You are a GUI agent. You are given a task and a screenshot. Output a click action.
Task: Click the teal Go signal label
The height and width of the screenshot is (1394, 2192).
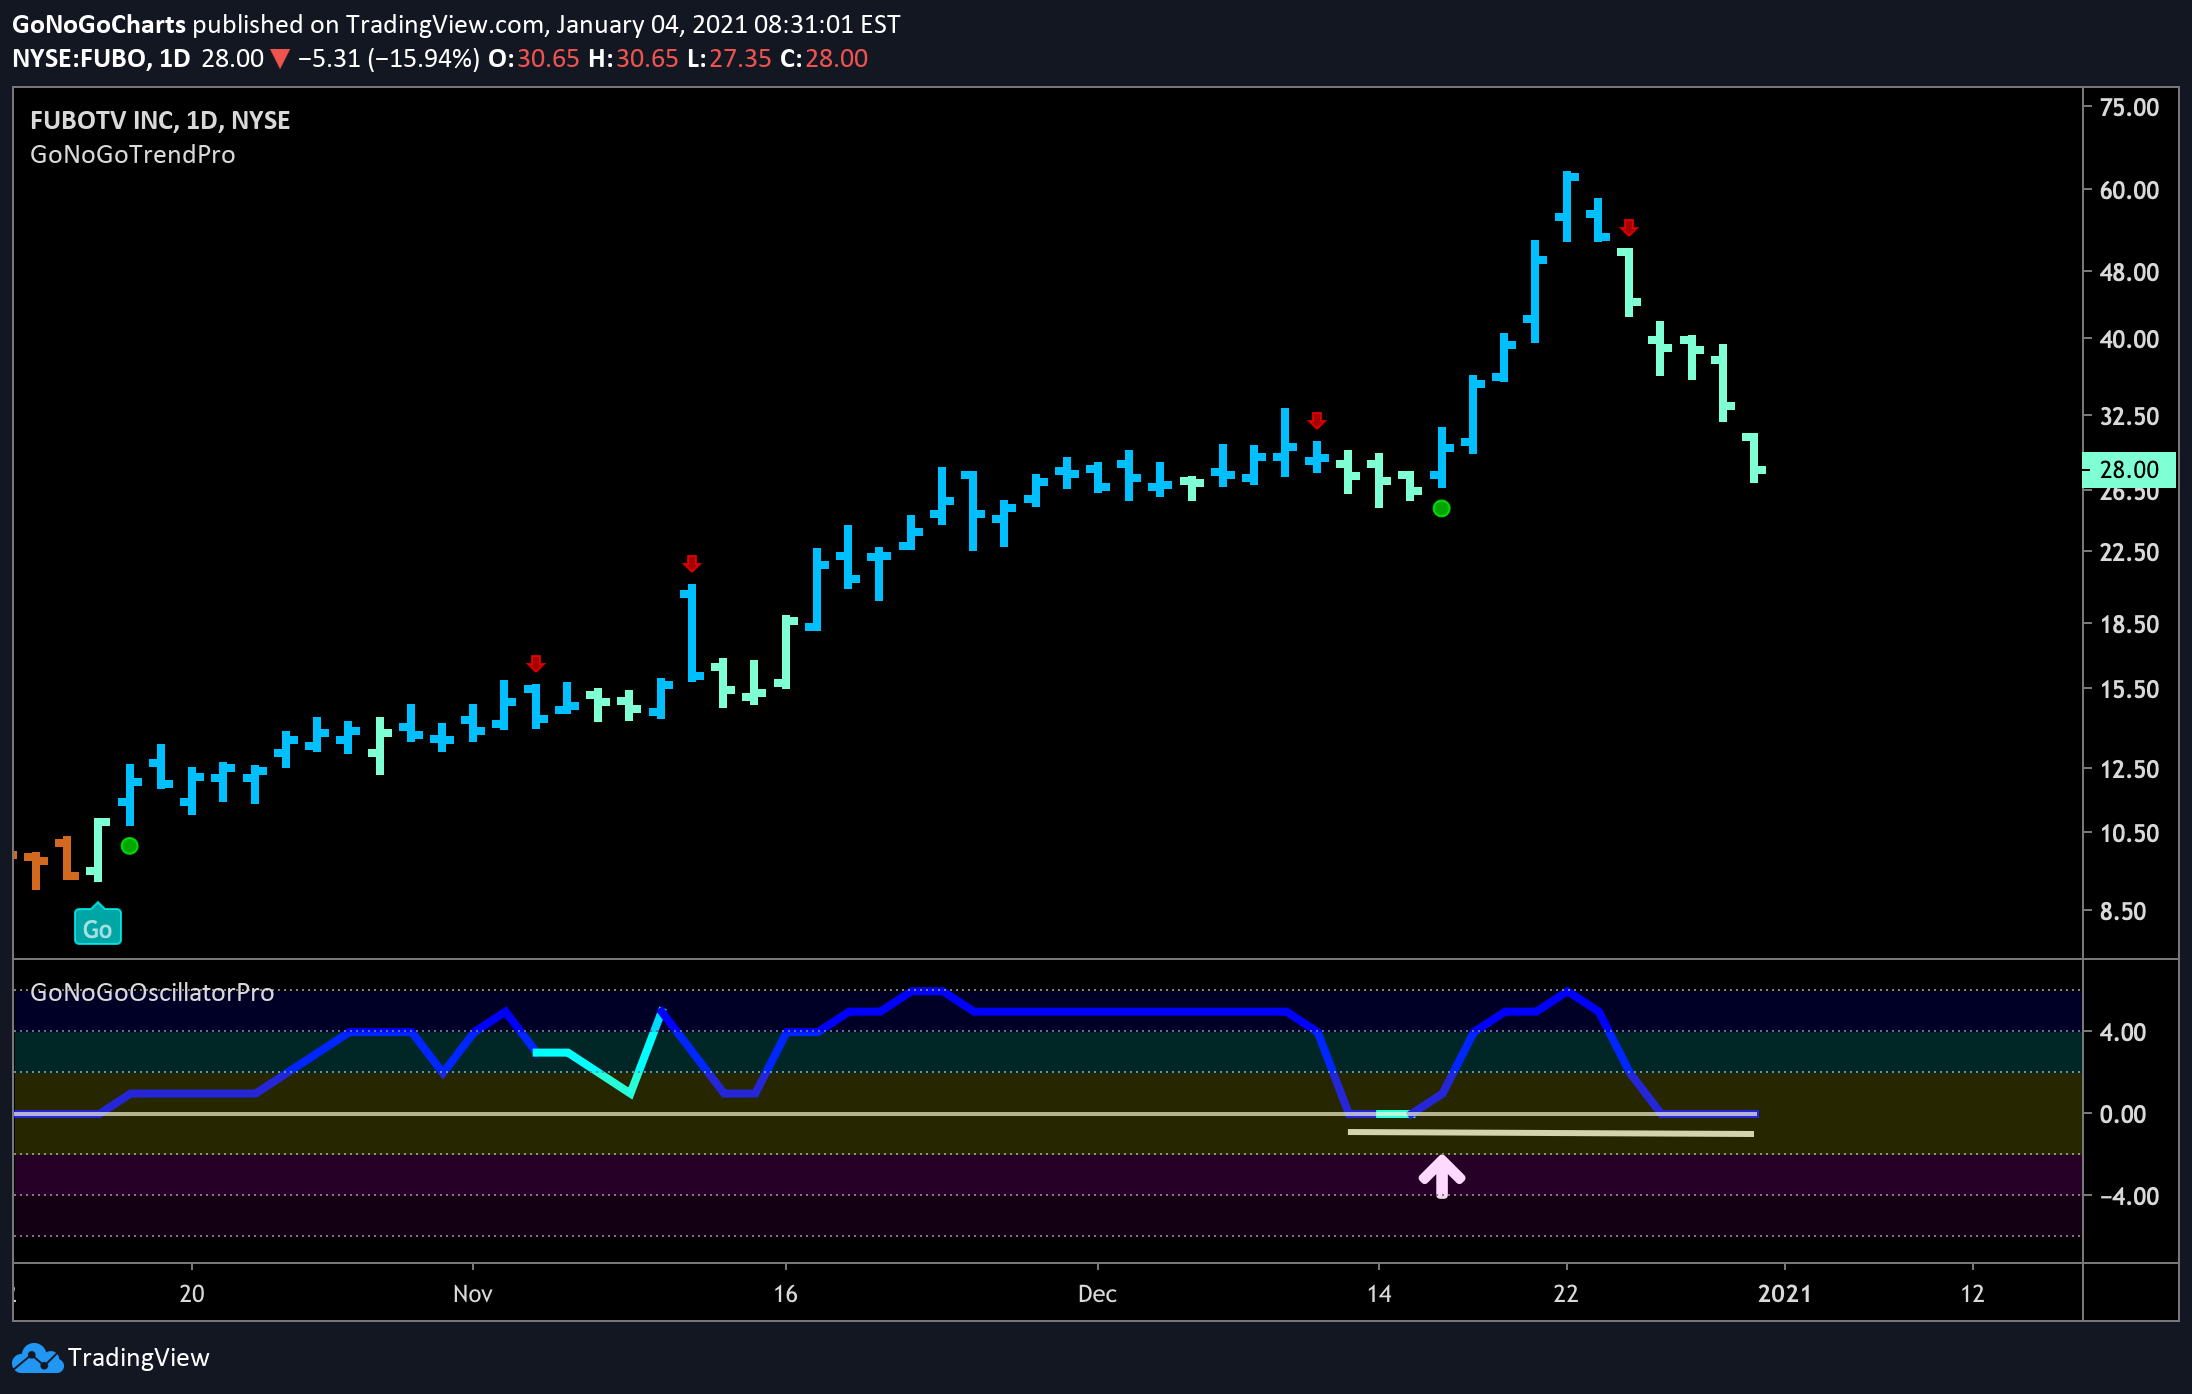pos(98,926)
